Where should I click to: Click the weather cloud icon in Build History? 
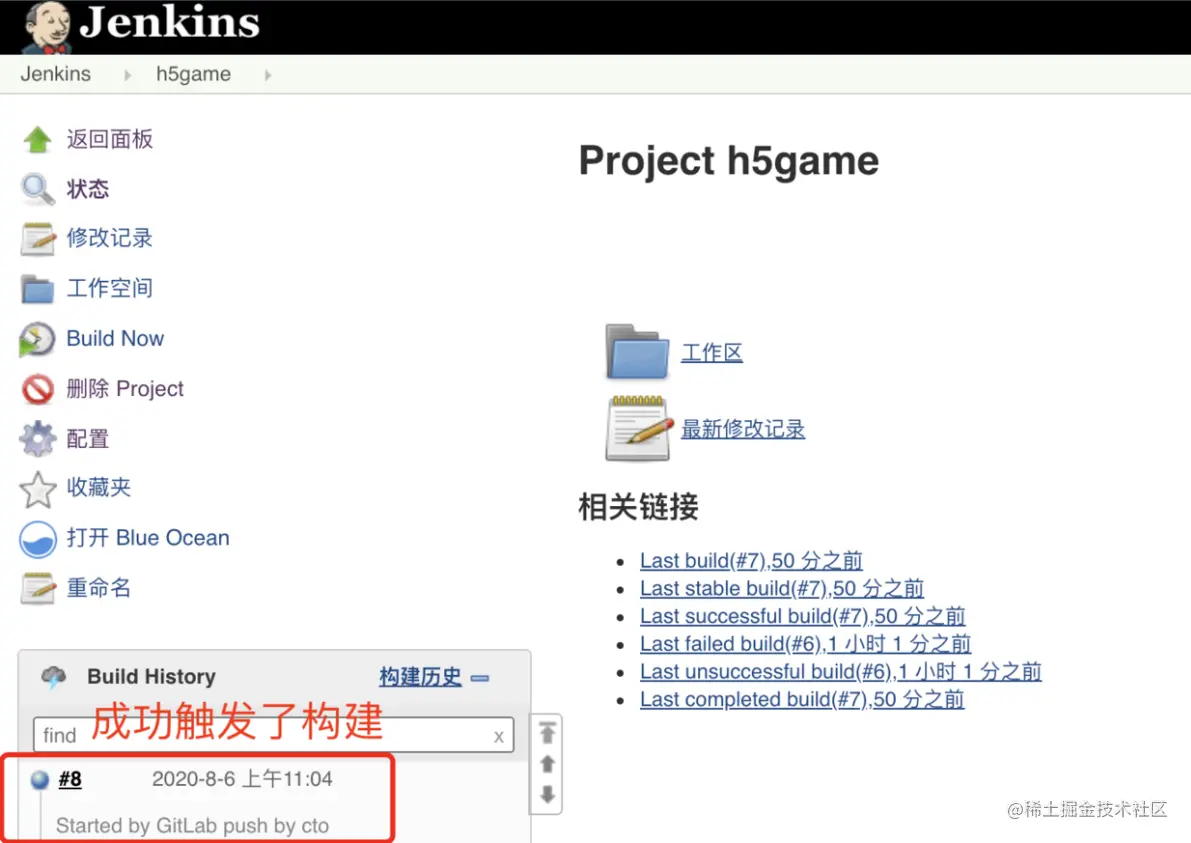(54, 676)
